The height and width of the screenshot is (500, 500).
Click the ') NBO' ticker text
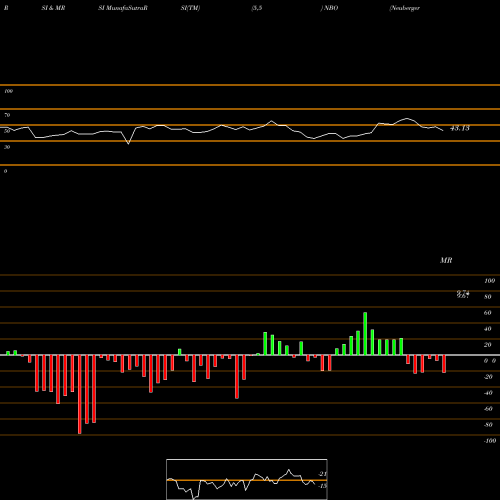point(329,8)
